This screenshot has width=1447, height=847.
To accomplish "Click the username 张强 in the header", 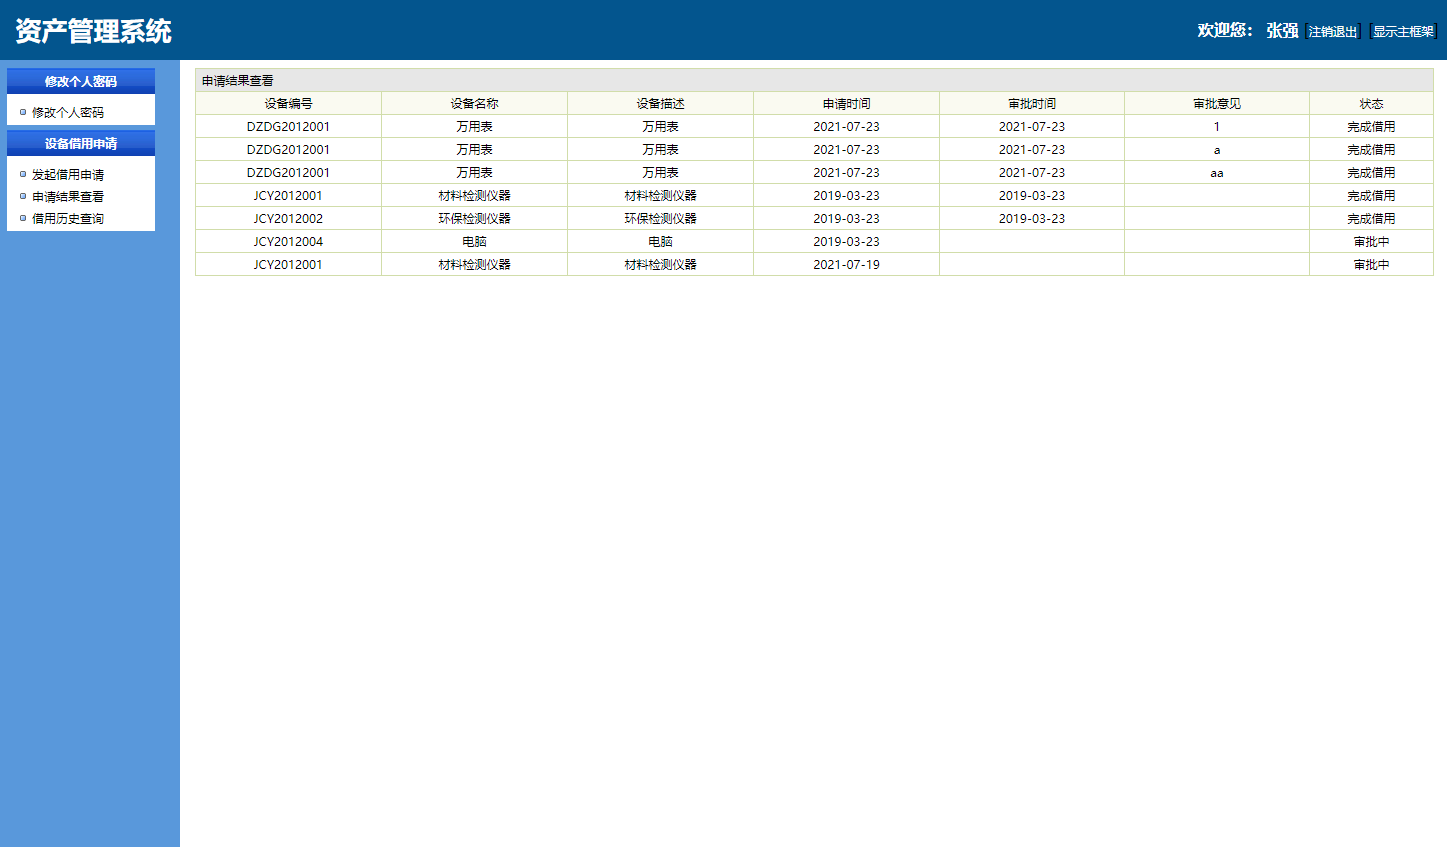I will pyautogui.click(x=1282, y=31).
